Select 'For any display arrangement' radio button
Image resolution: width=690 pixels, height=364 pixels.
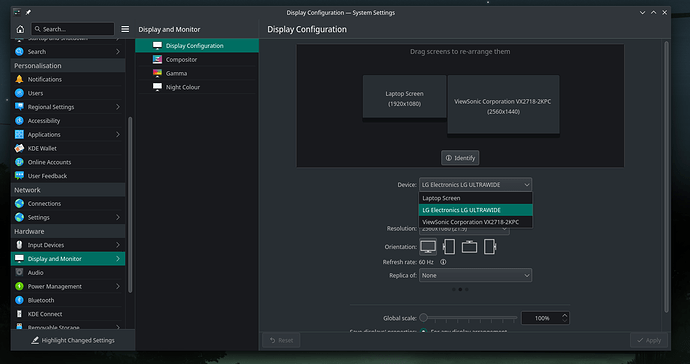click(x=423, y=331)
